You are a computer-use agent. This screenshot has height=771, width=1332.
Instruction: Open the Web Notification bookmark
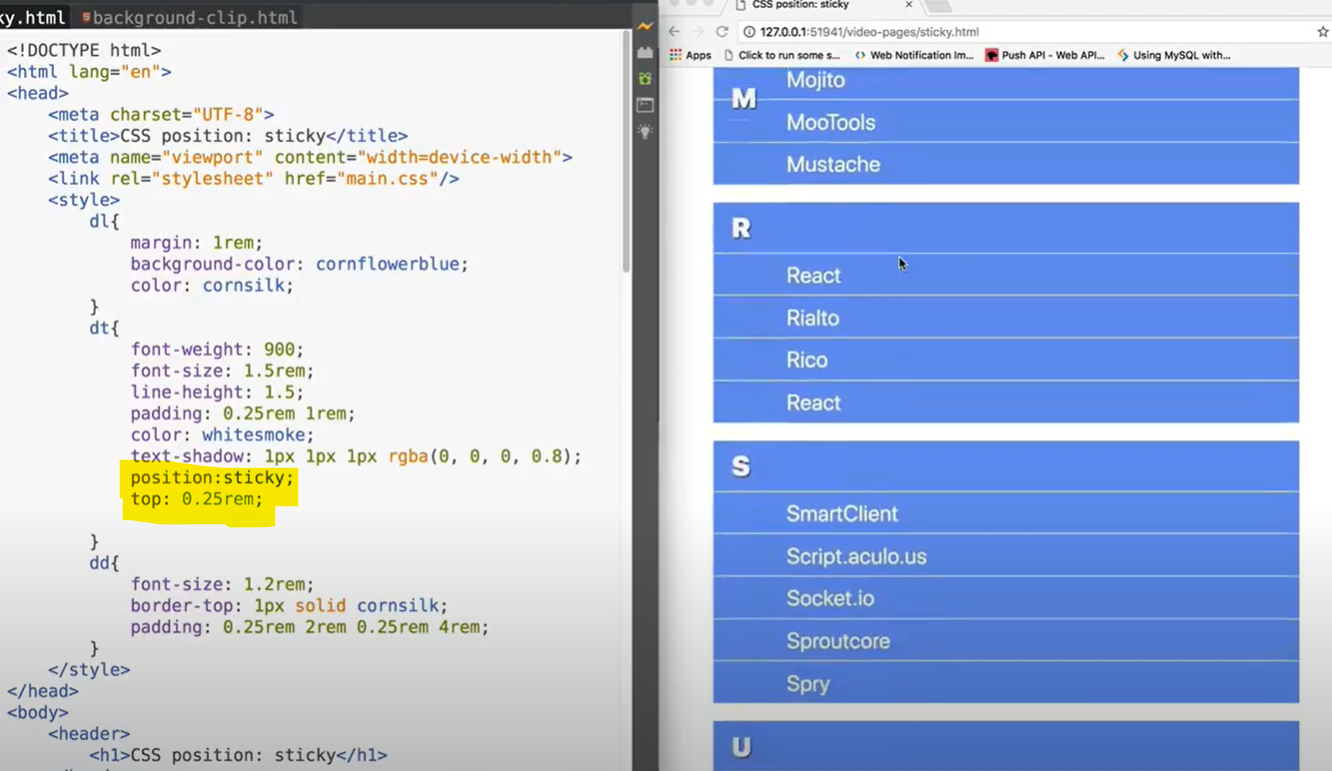pyautogui.click(x=913, y=55)
